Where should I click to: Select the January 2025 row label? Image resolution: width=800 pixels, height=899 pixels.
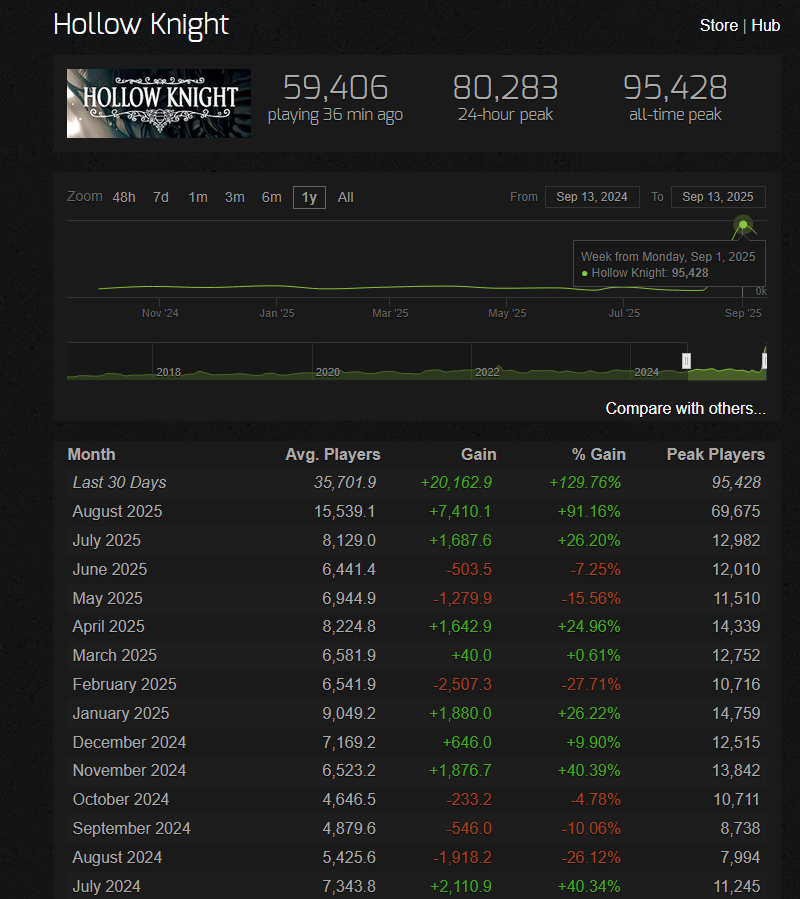(x=120, y=713)
